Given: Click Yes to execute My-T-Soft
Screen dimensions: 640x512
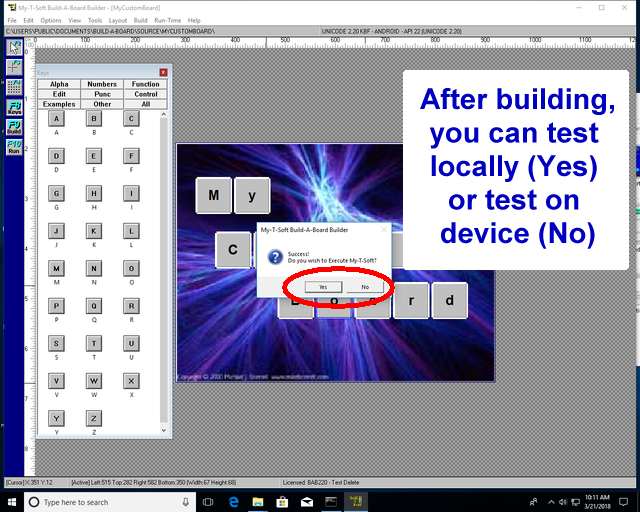Looking at the screenshot, I should [x=323, y=287].
